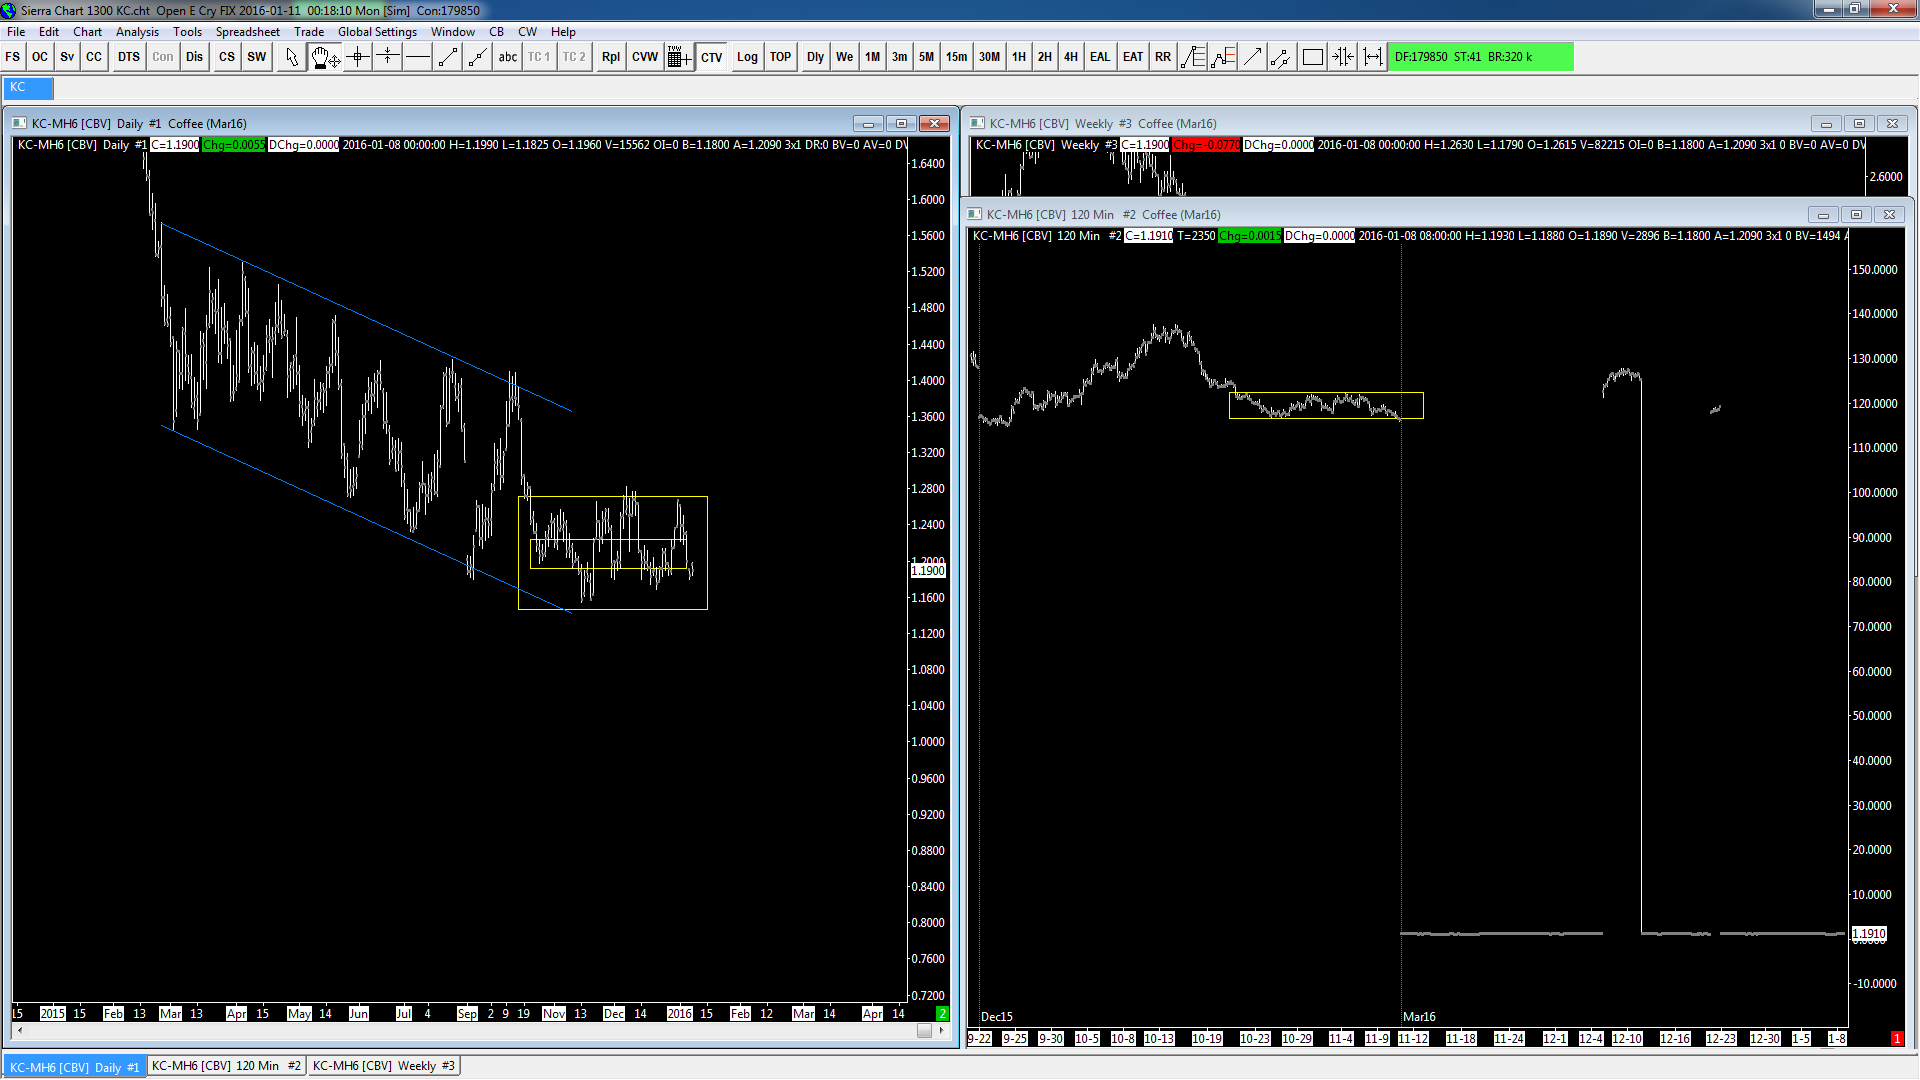Click the arrow drawing tool
1920x1080 pixels.
pos(1252,57)
